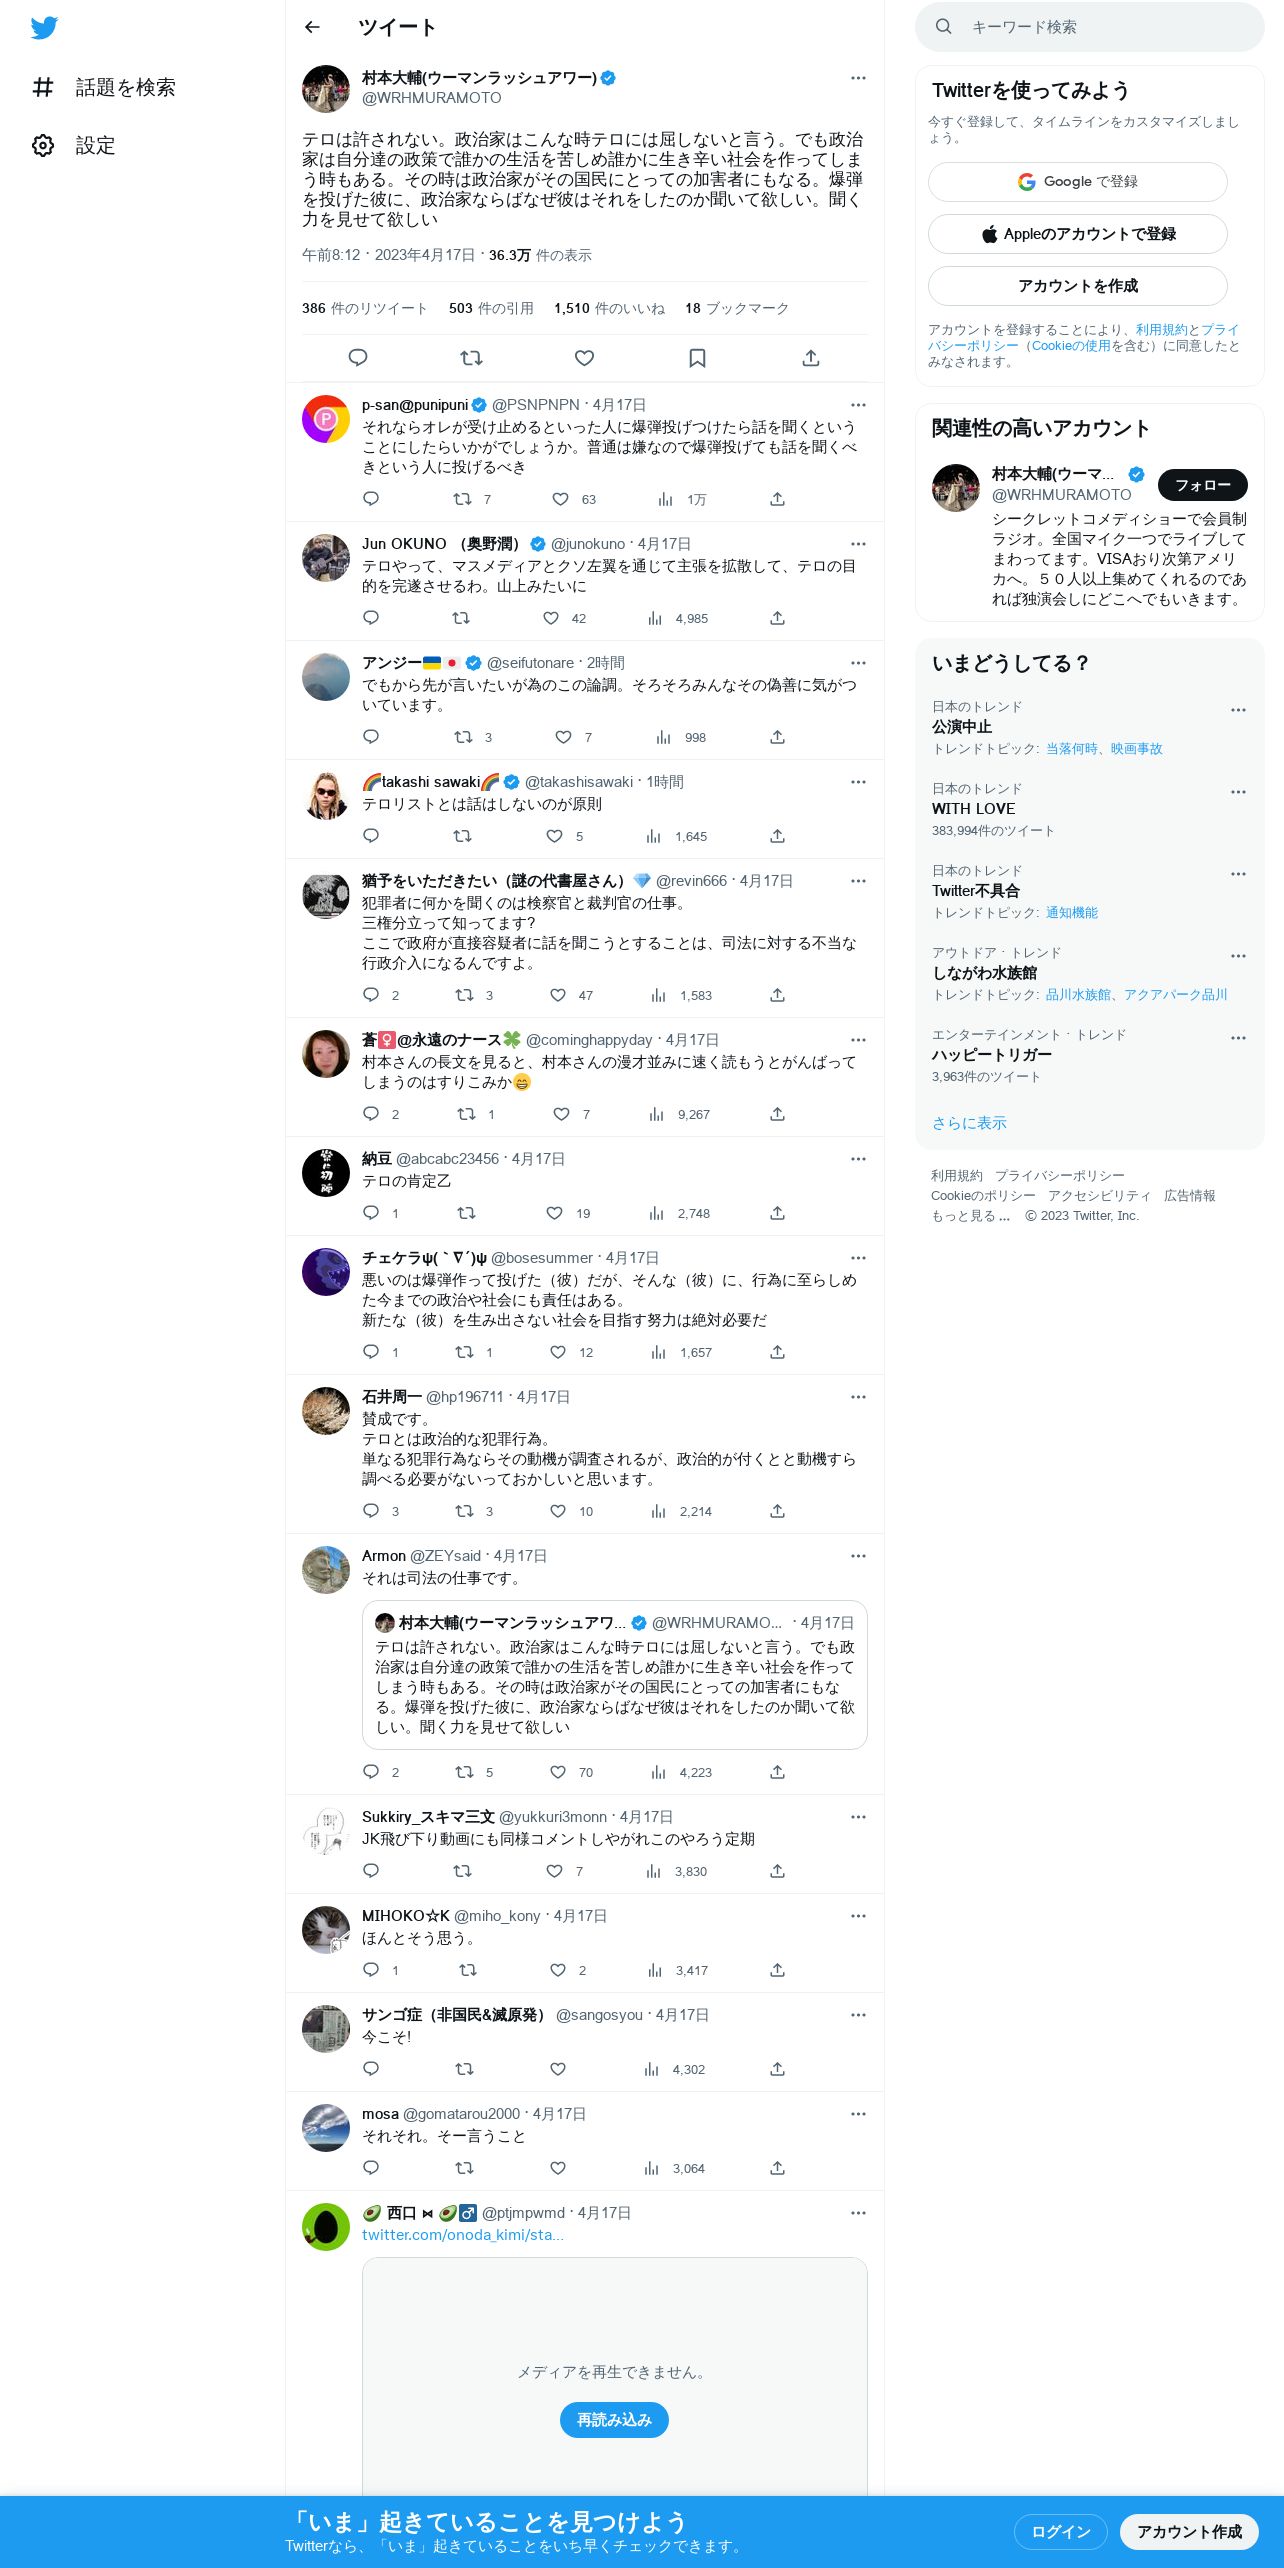Retweet Jun OKUNO's reply
Viewport: 1284px width, 2568px height.
click(x=461, y=618)
